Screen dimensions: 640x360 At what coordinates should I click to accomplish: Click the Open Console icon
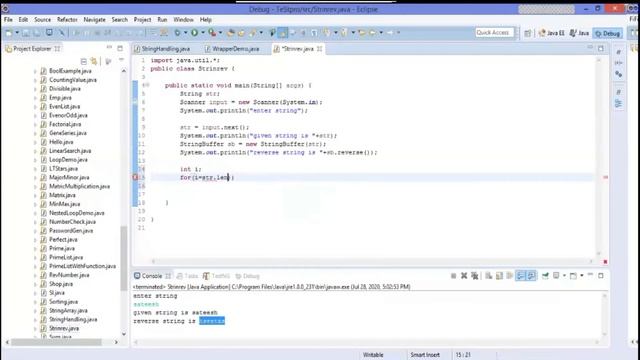pos(573,276)
